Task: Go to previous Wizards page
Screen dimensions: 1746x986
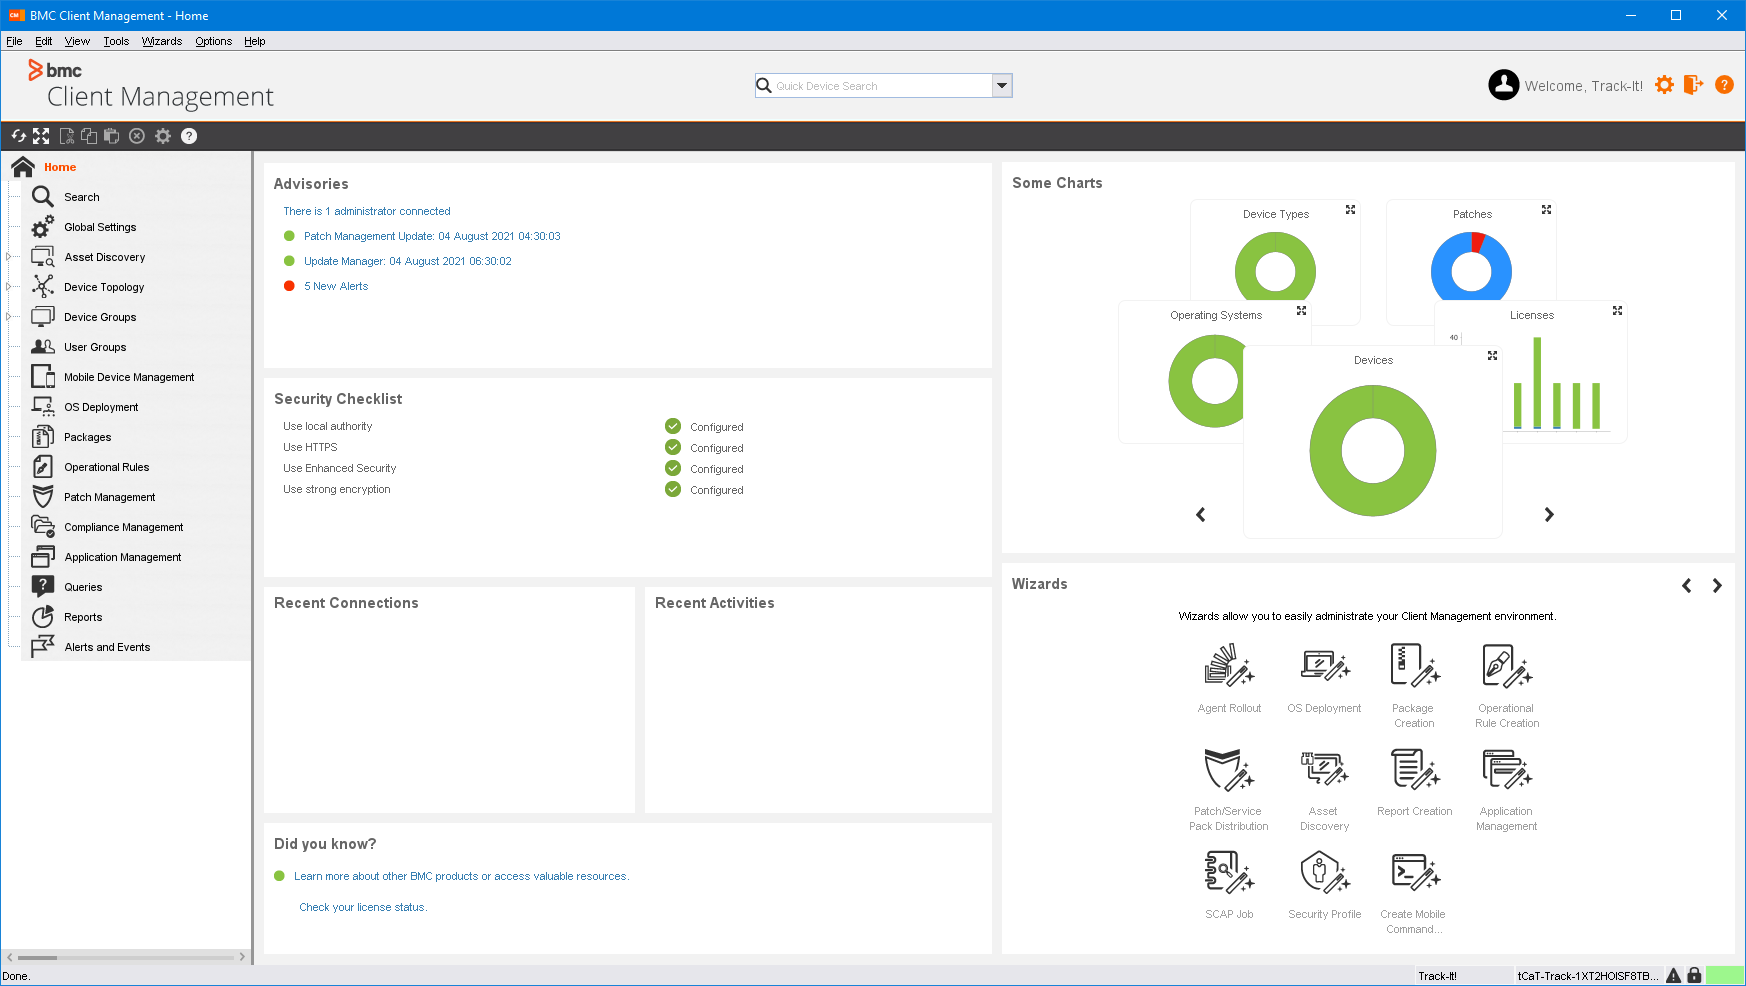Action: [1687, 586]
